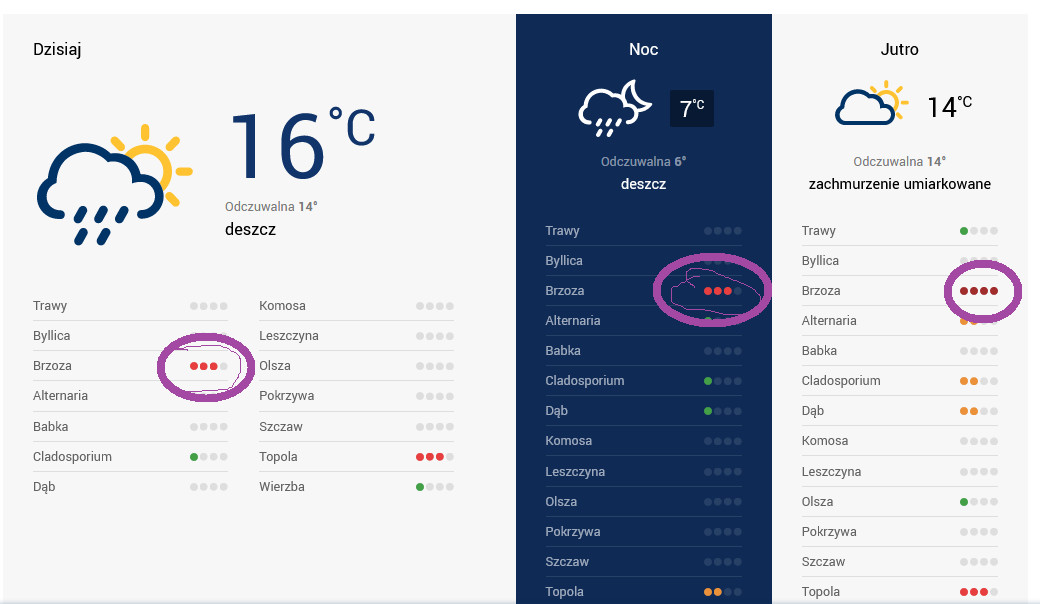Click Pokrzywa in today's allergen list

point(287,396)
